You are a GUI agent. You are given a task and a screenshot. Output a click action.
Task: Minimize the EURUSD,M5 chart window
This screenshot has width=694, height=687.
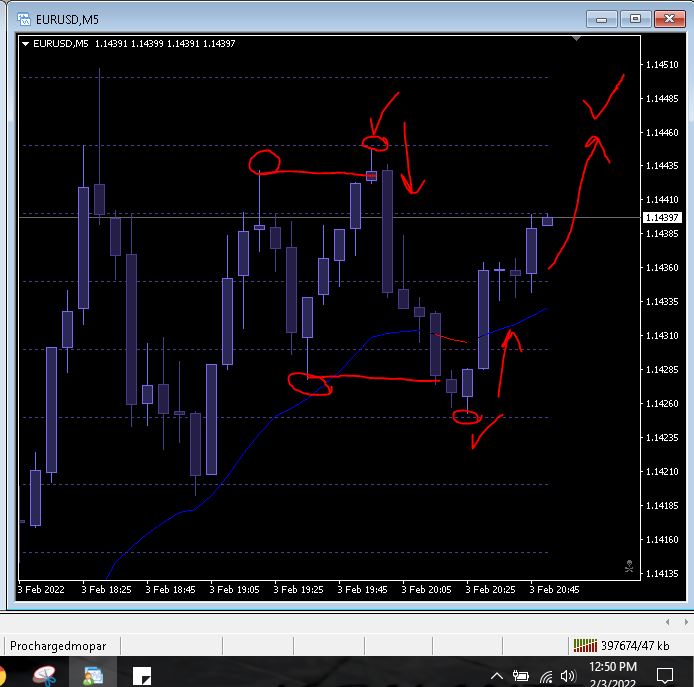[x=601, y=19]
